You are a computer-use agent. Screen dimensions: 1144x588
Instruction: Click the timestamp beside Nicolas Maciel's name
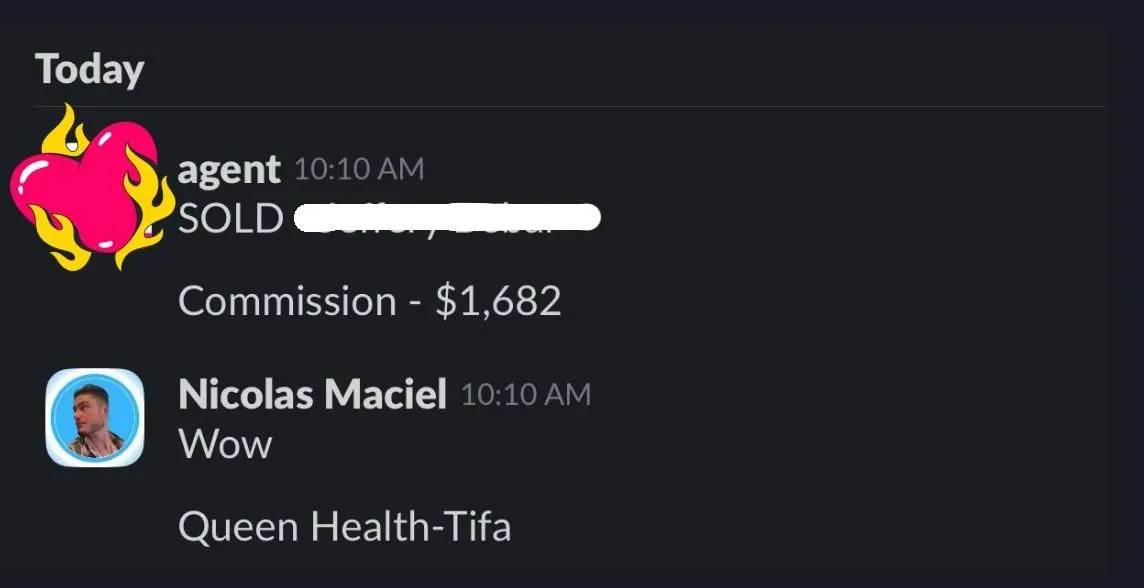pyautogui.click(x=525, y=394)
